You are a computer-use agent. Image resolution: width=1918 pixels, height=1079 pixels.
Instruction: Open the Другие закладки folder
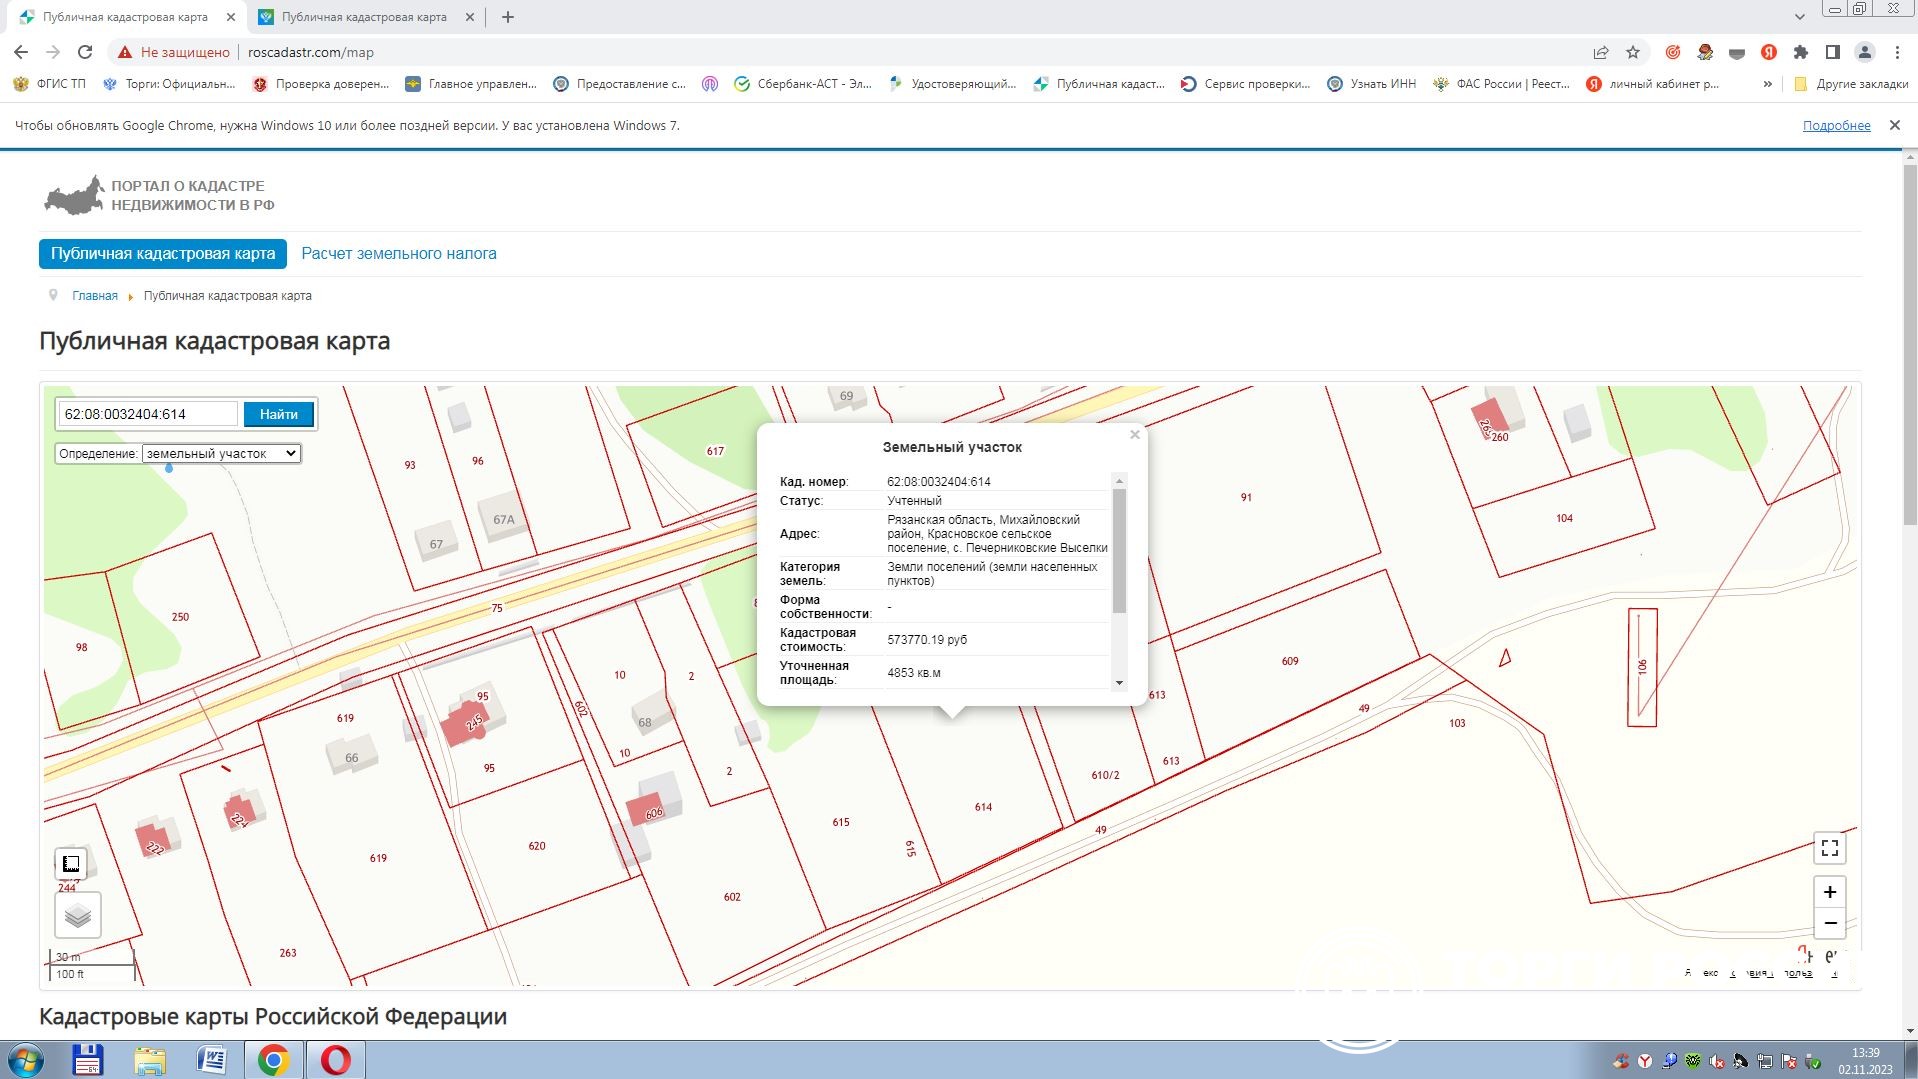click(x=1851, y=84)
